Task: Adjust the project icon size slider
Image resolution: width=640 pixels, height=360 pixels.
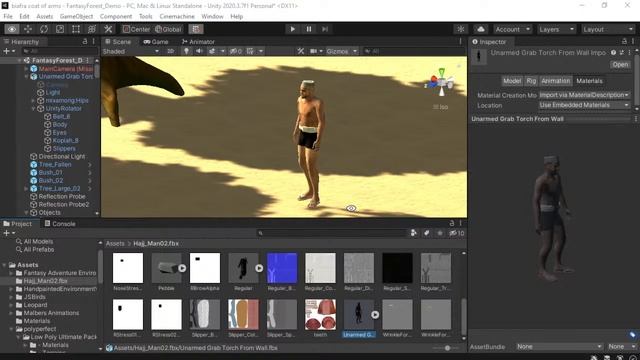Action: pos(447,348)
